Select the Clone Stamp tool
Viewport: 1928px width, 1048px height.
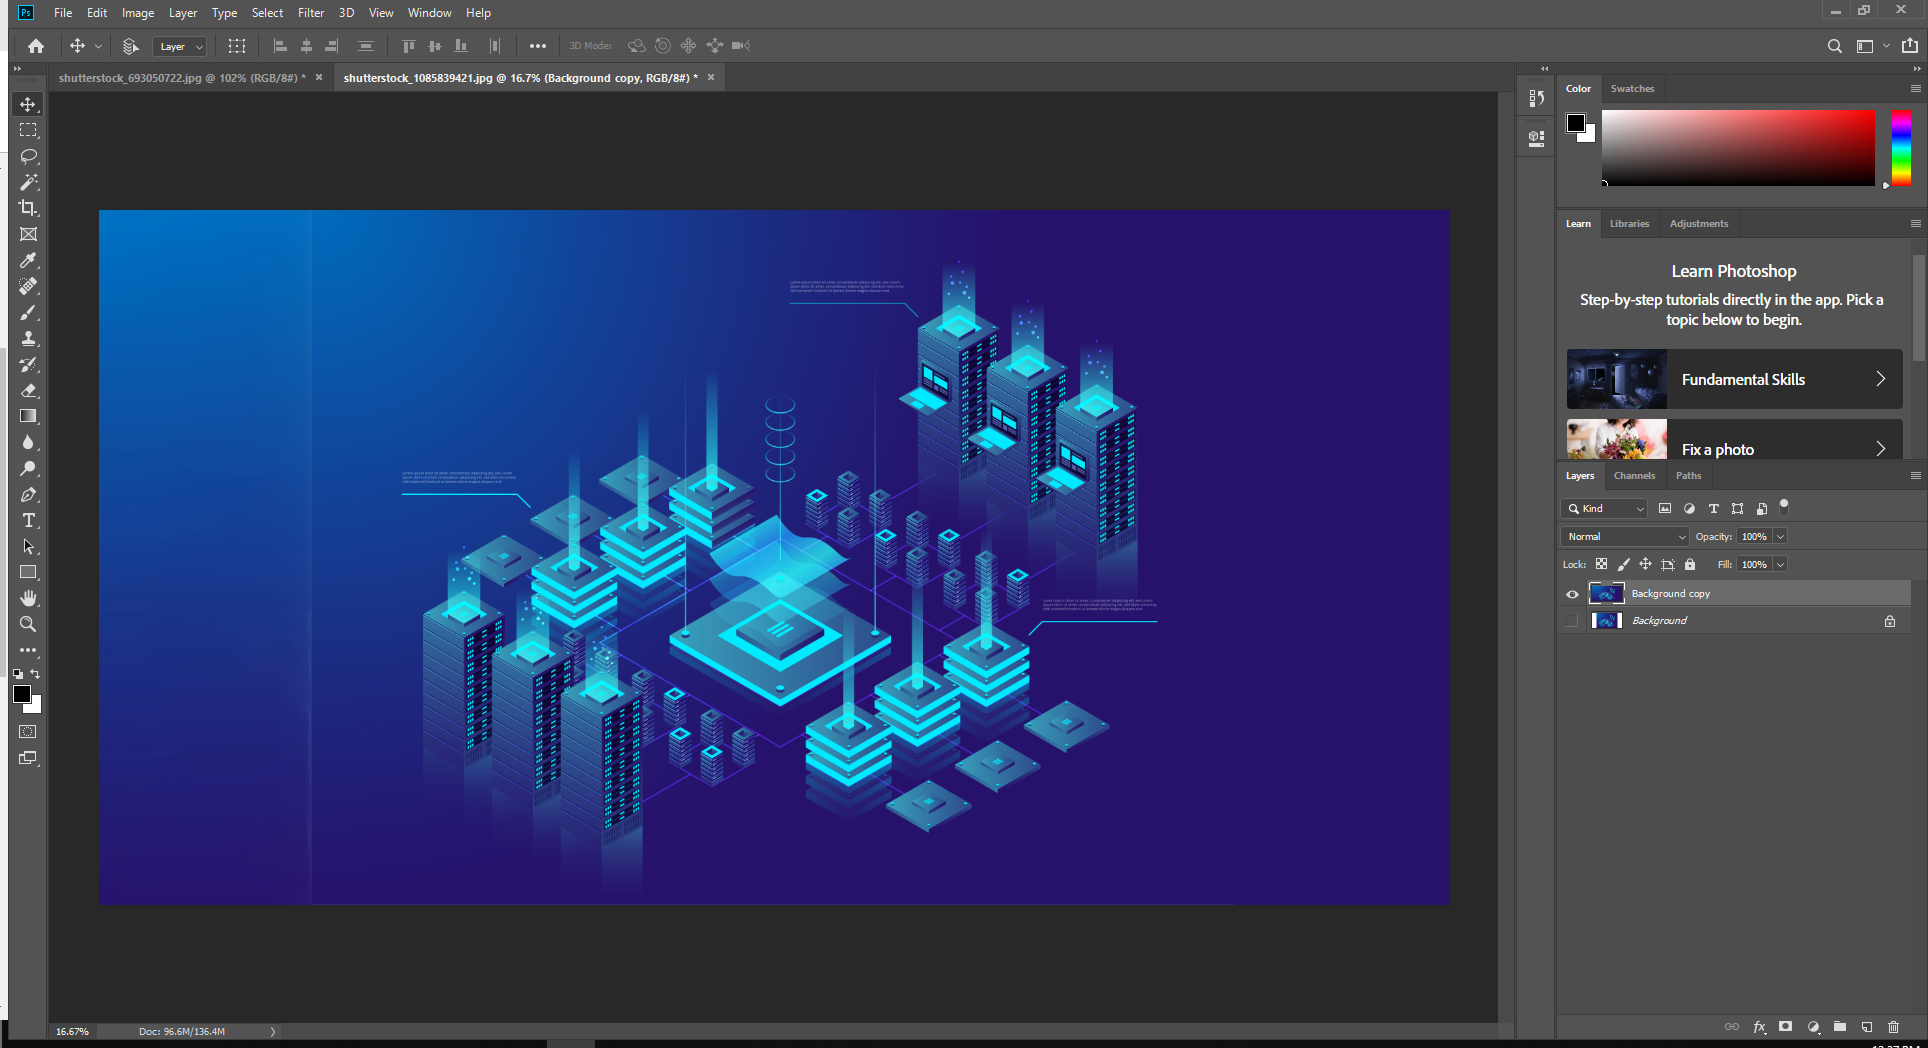[28, 338]
